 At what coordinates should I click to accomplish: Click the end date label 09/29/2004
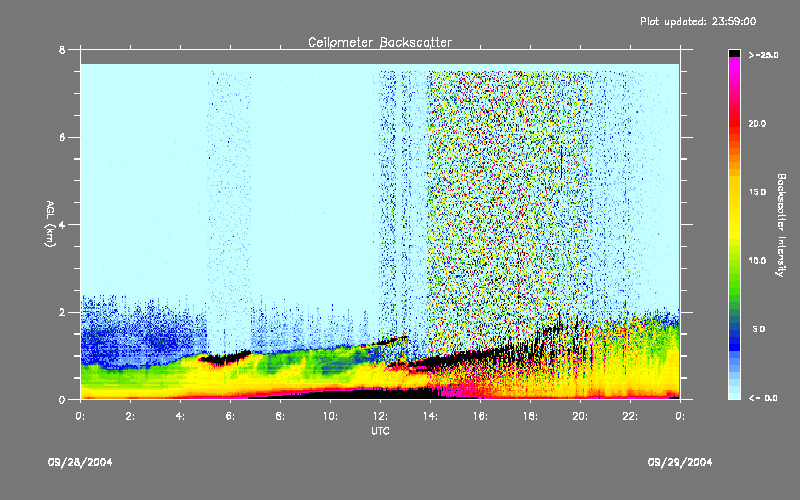pyautogui.click(x=680, y=462)
